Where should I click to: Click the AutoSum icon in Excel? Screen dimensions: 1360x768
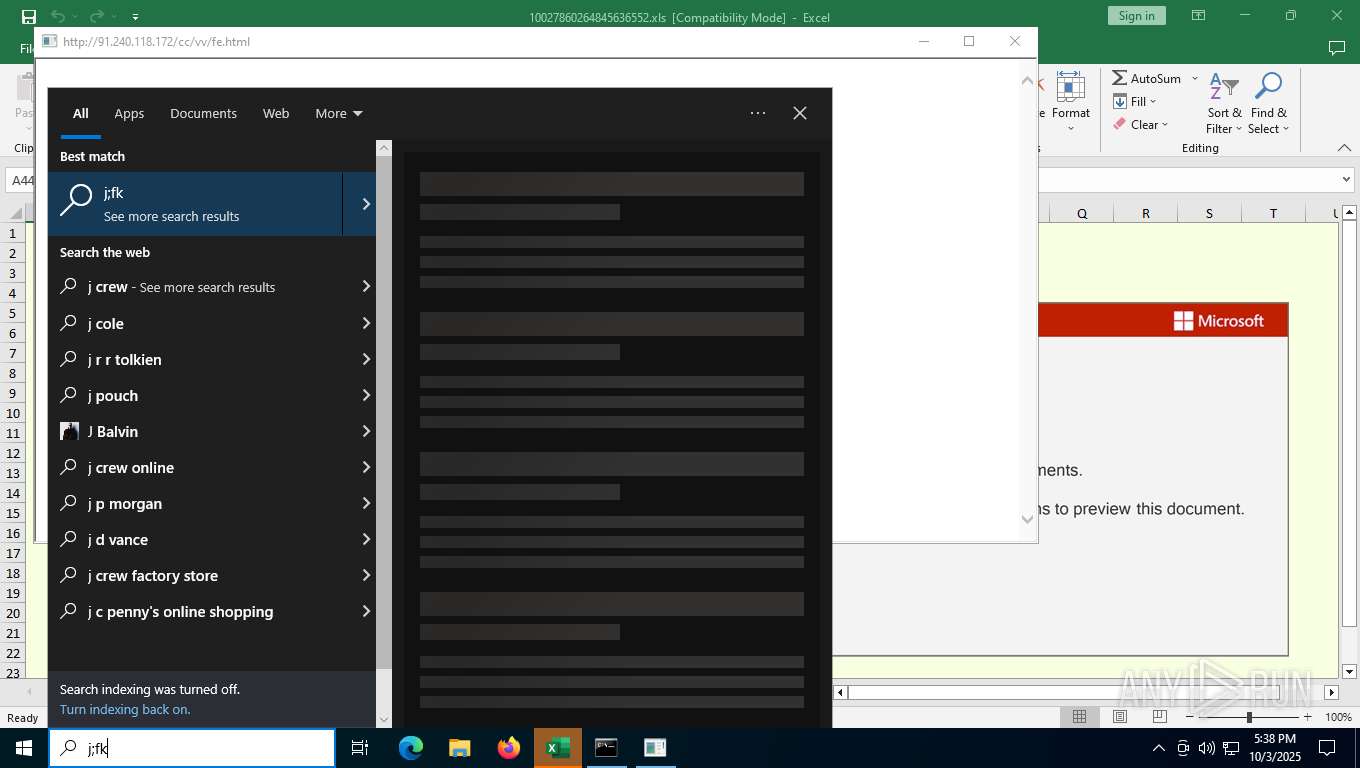point(1120,78)
